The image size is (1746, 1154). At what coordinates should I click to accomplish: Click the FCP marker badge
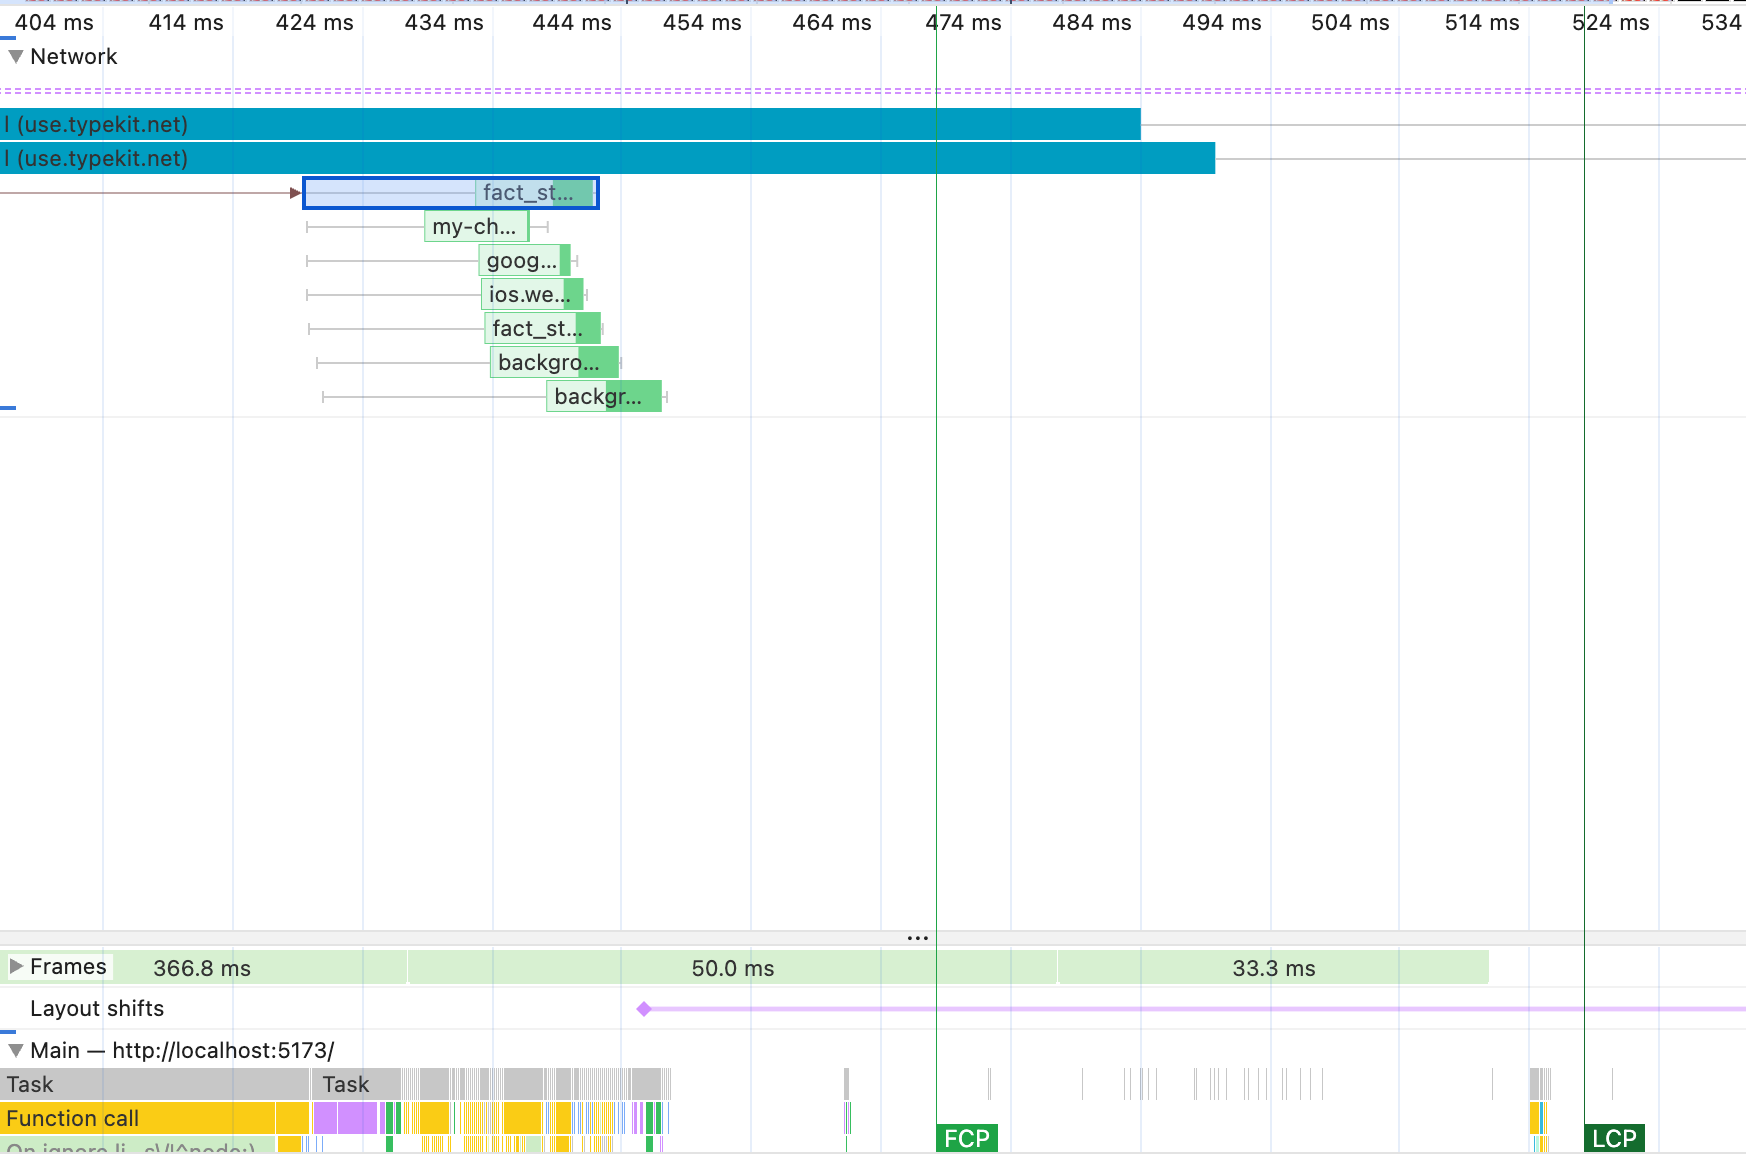[967, 1139]
